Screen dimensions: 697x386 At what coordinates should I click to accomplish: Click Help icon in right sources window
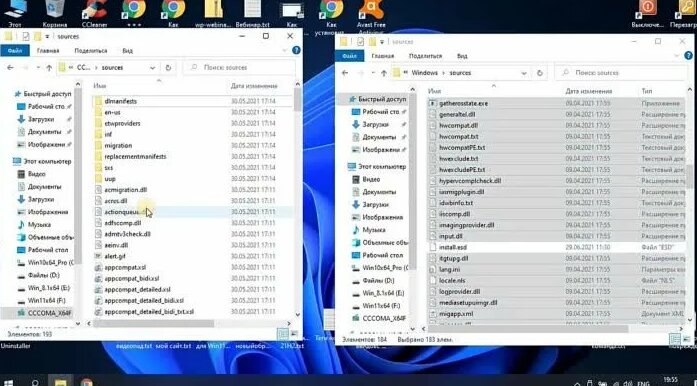pos(689,56)
